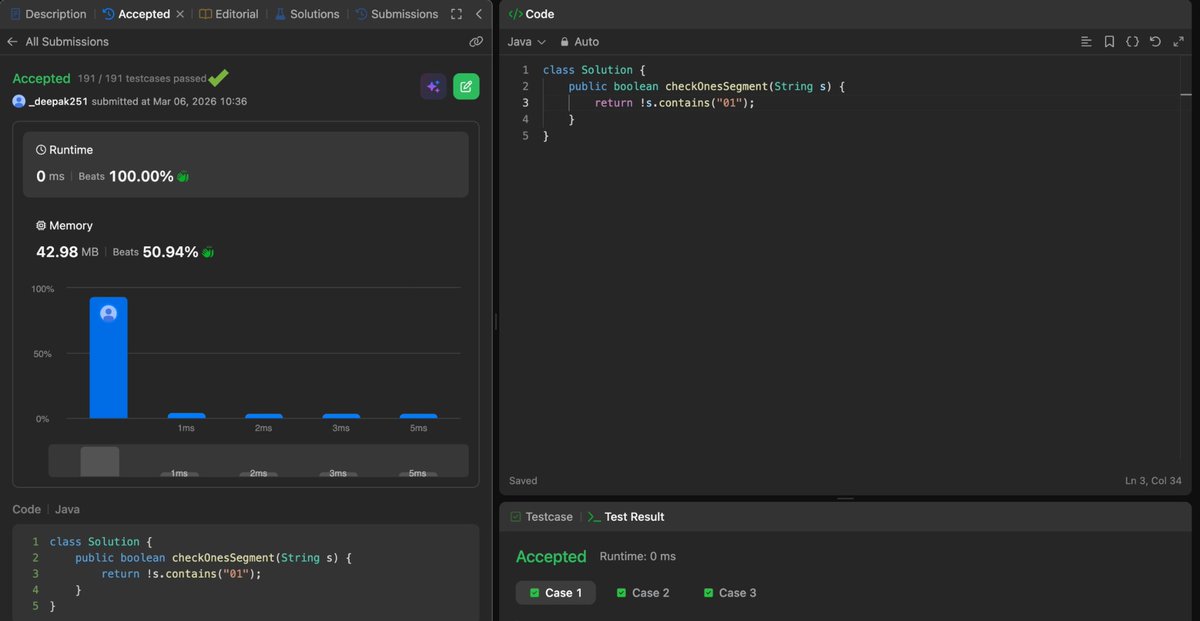Screen dimensions: 1200x621
Task: Click the Runtime clock icon
Action: click(x=41, y=150)
